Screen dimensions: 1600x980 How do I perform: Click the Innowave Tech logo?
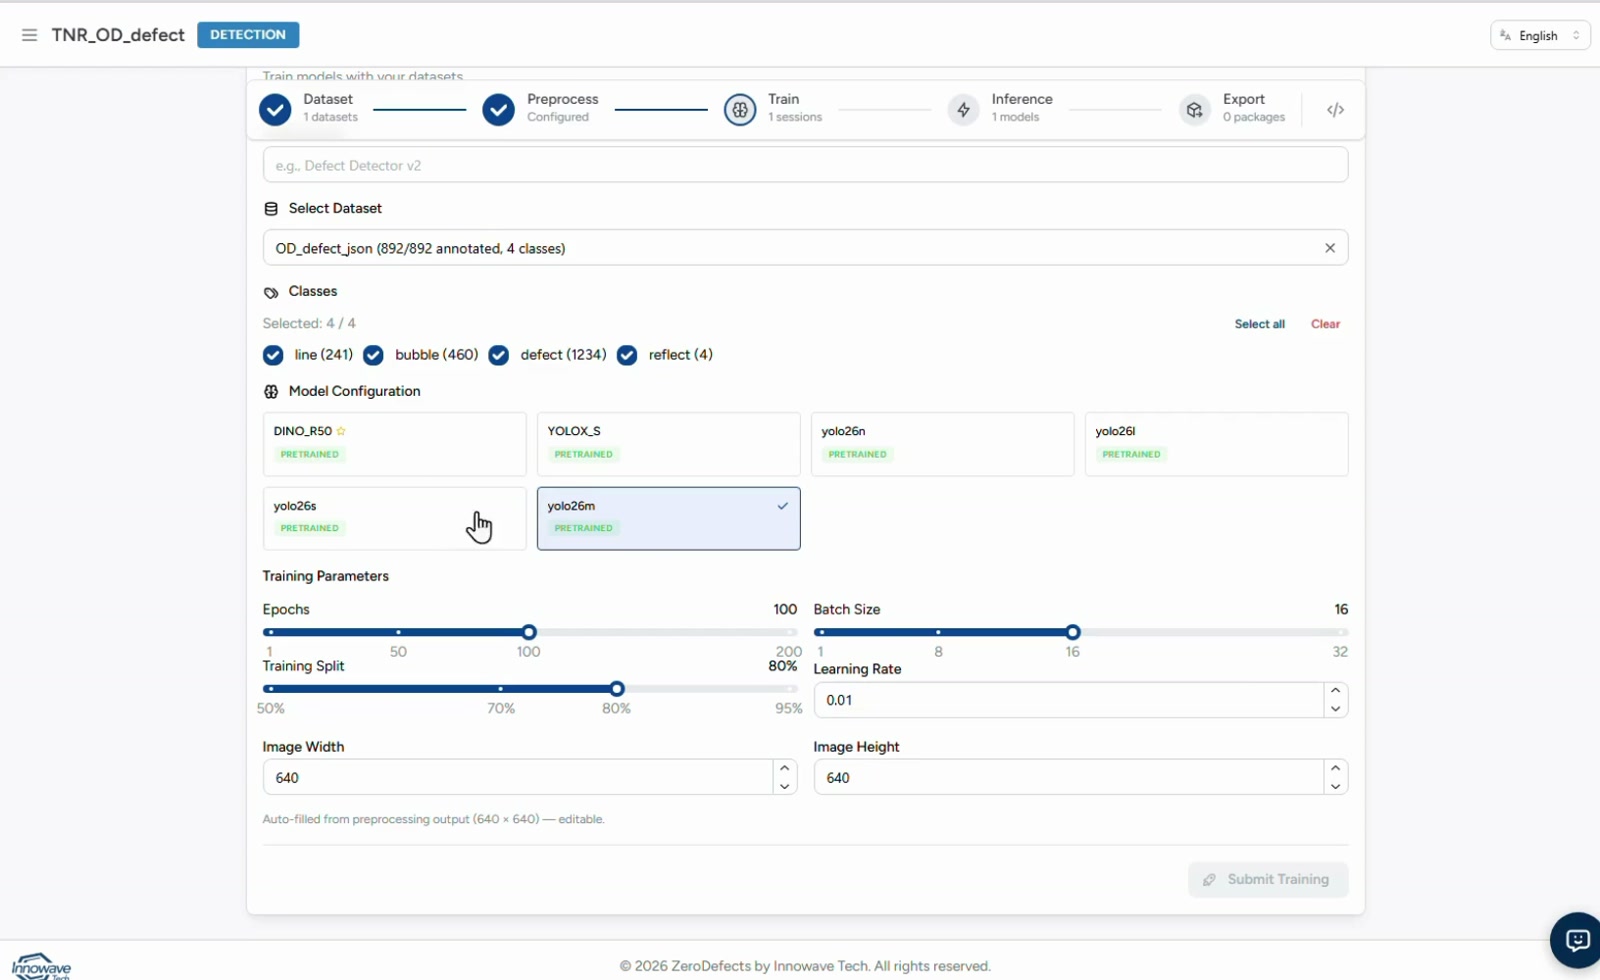pyautogui.click(x=42, y=965)
